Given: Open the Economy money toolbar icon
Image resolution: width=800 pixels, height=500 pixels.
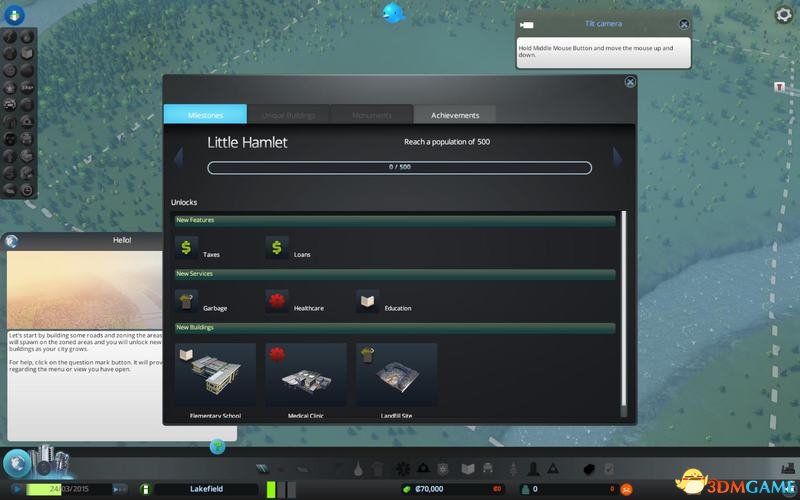Looking at the screenshot, I should 589,469.
